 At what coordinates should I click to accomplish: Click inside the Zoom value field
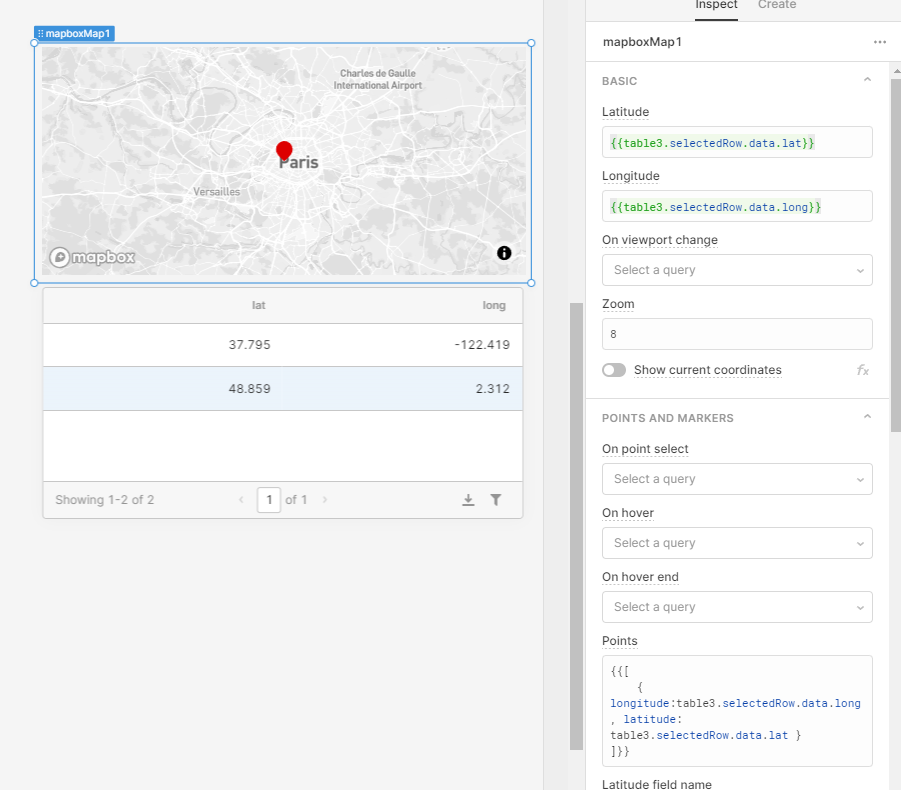736,334
